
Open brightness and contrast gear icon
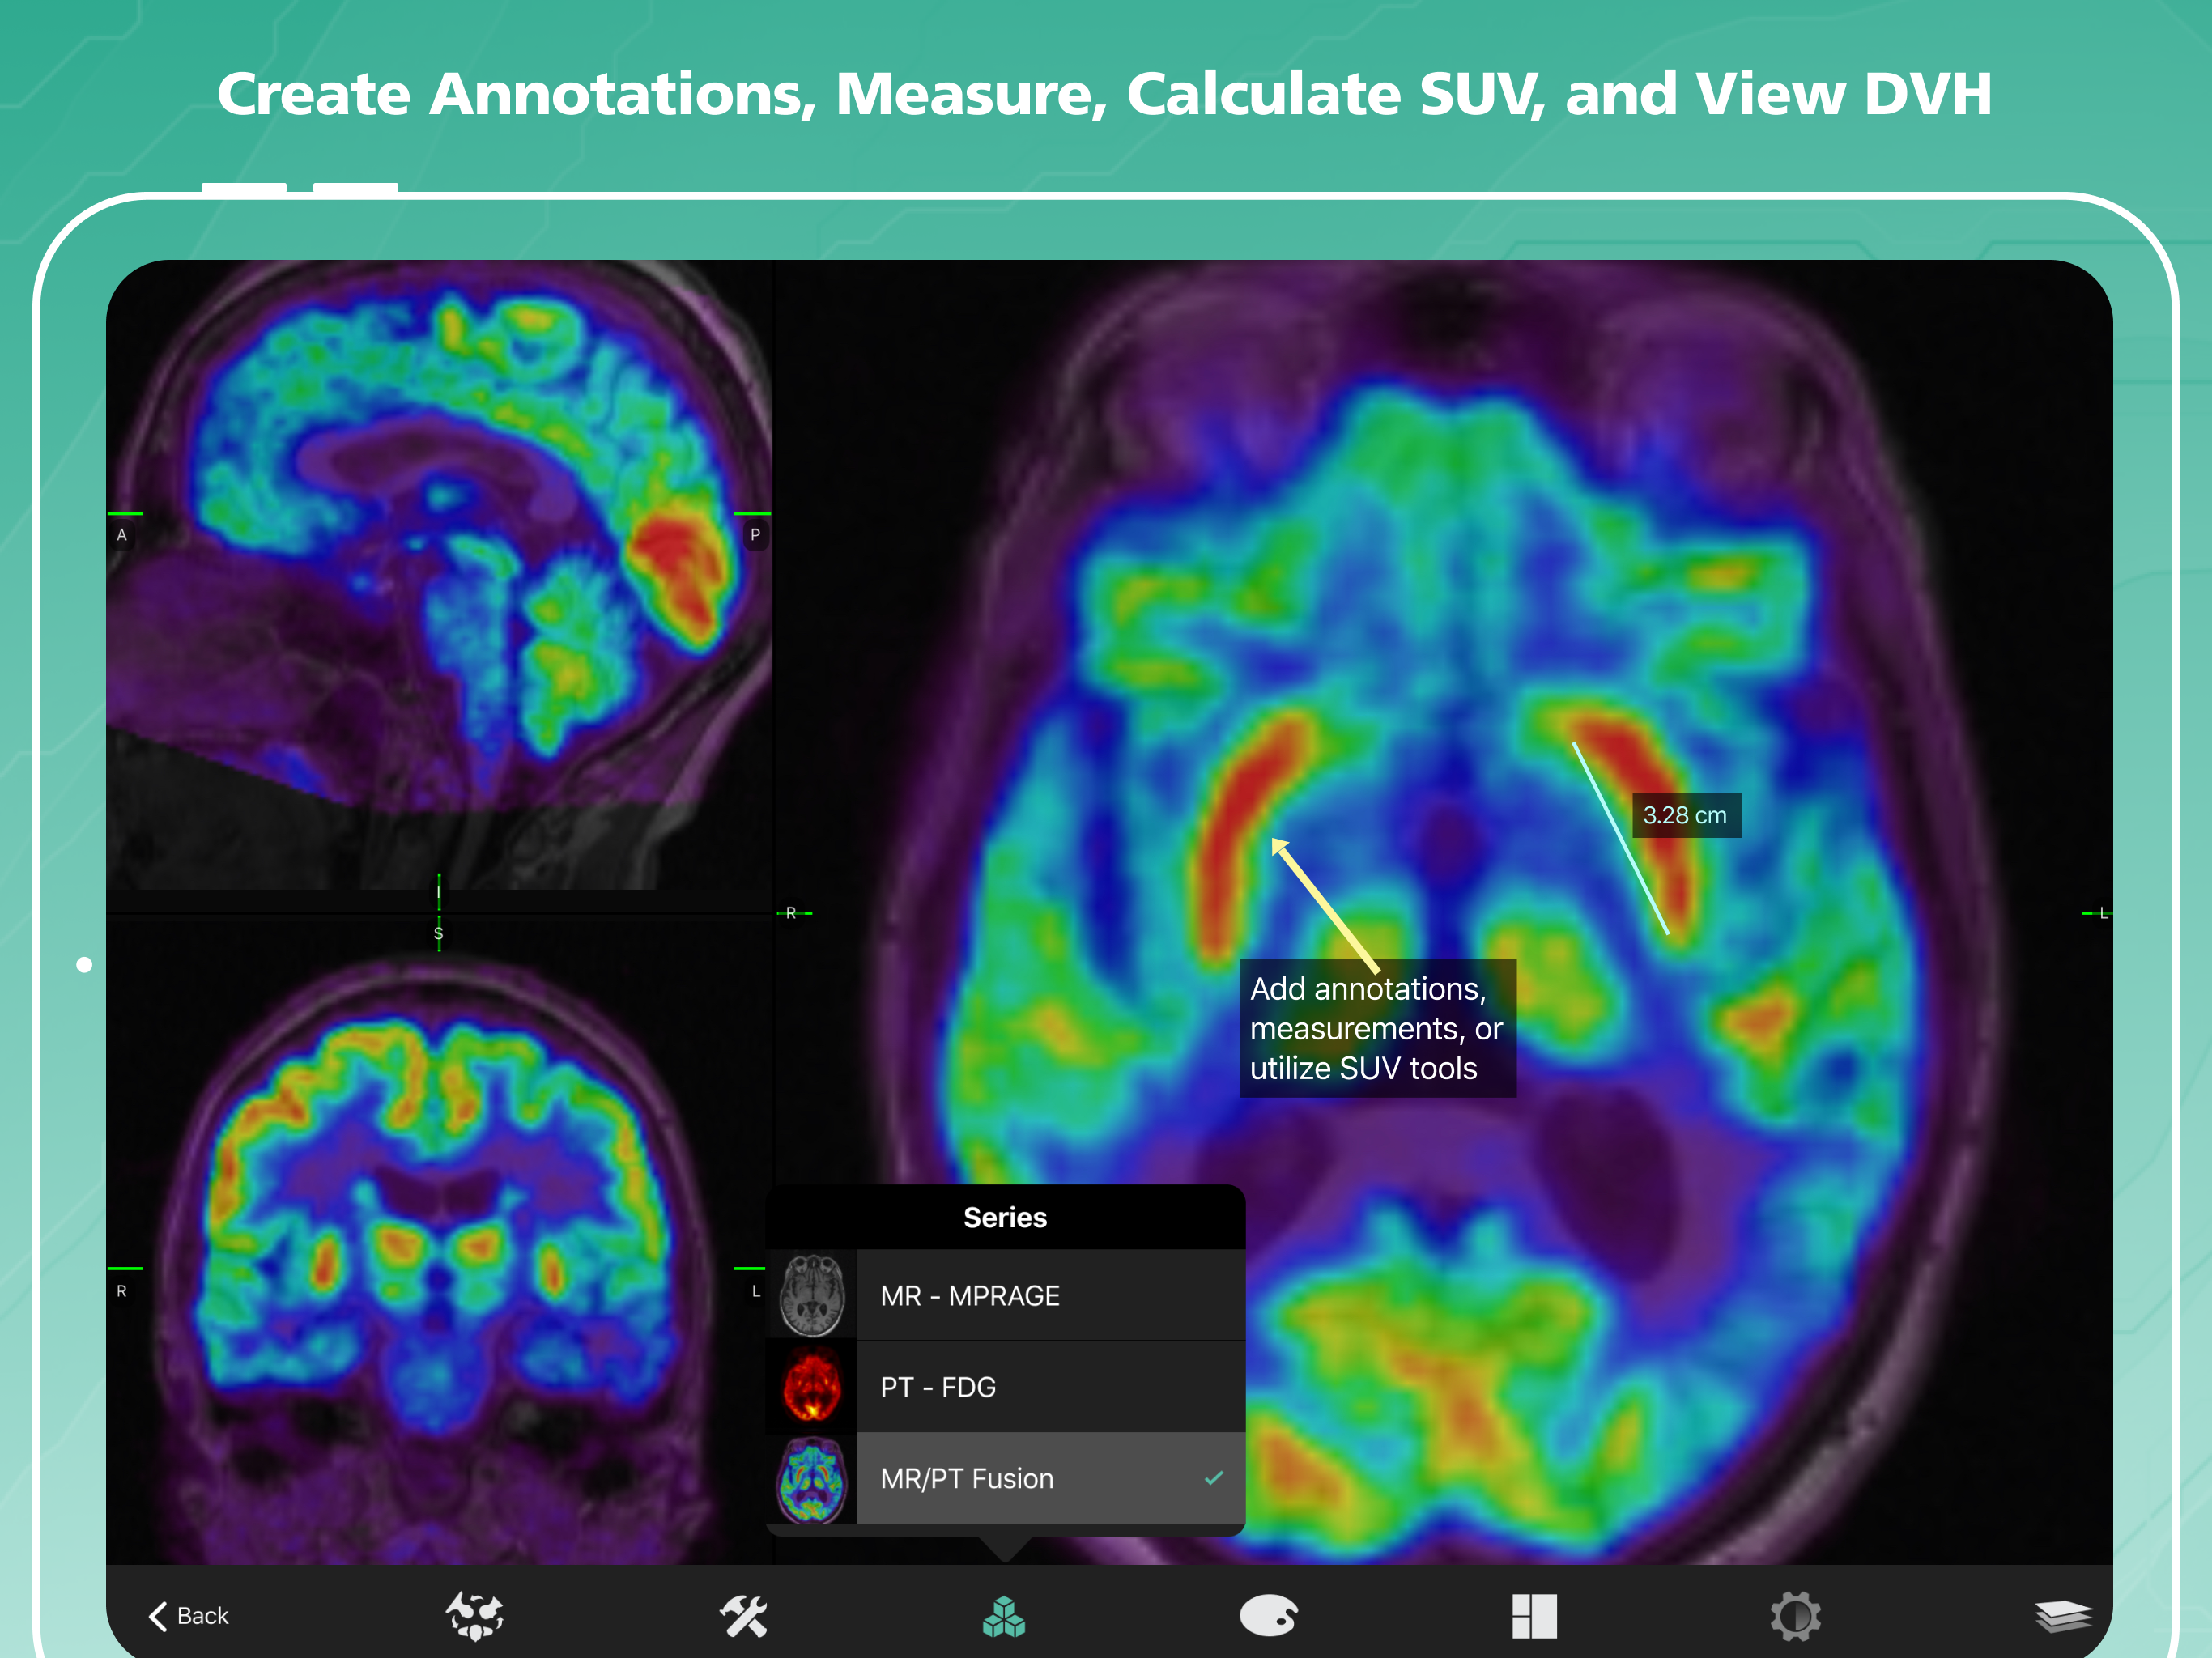[1795, 1615]
